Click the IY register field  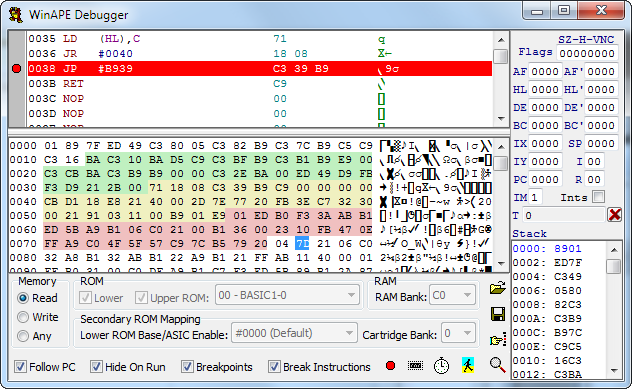point(544,162)
